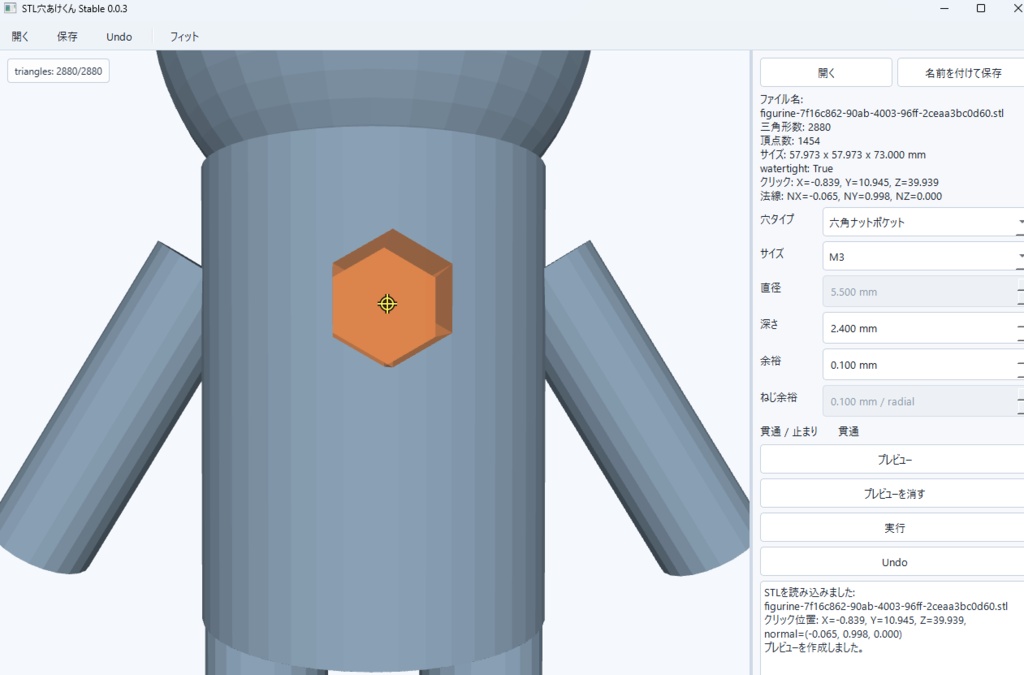Click the プレビュー button

pyautogui.click(x=894, y=460)
